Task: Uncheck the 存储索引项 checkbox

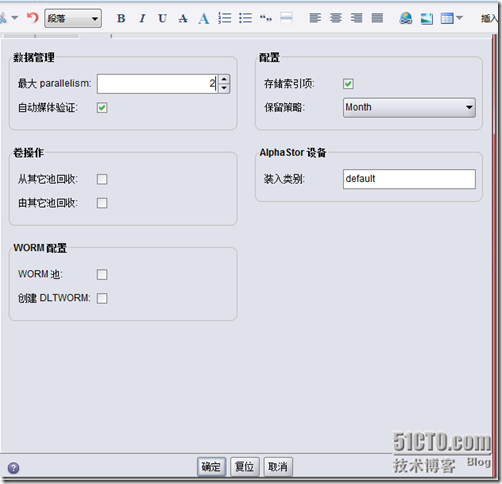Action: point(348,84)
